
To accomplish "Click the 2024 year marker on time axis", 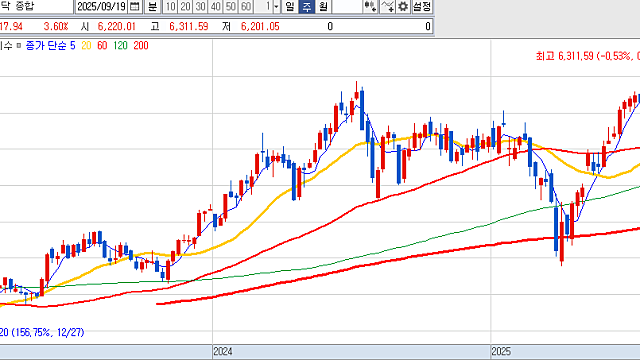I will pos(223,351).
